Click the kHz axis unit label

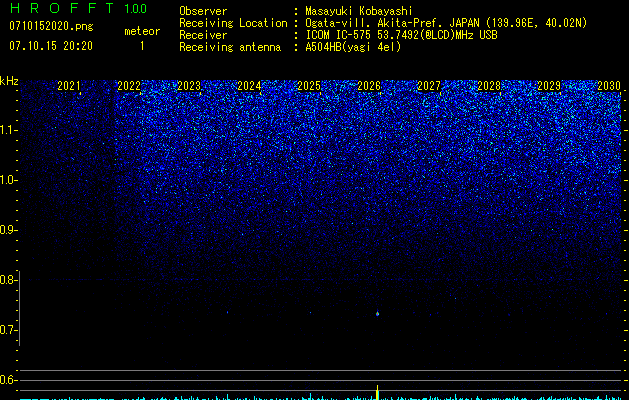tap(9, 81)
